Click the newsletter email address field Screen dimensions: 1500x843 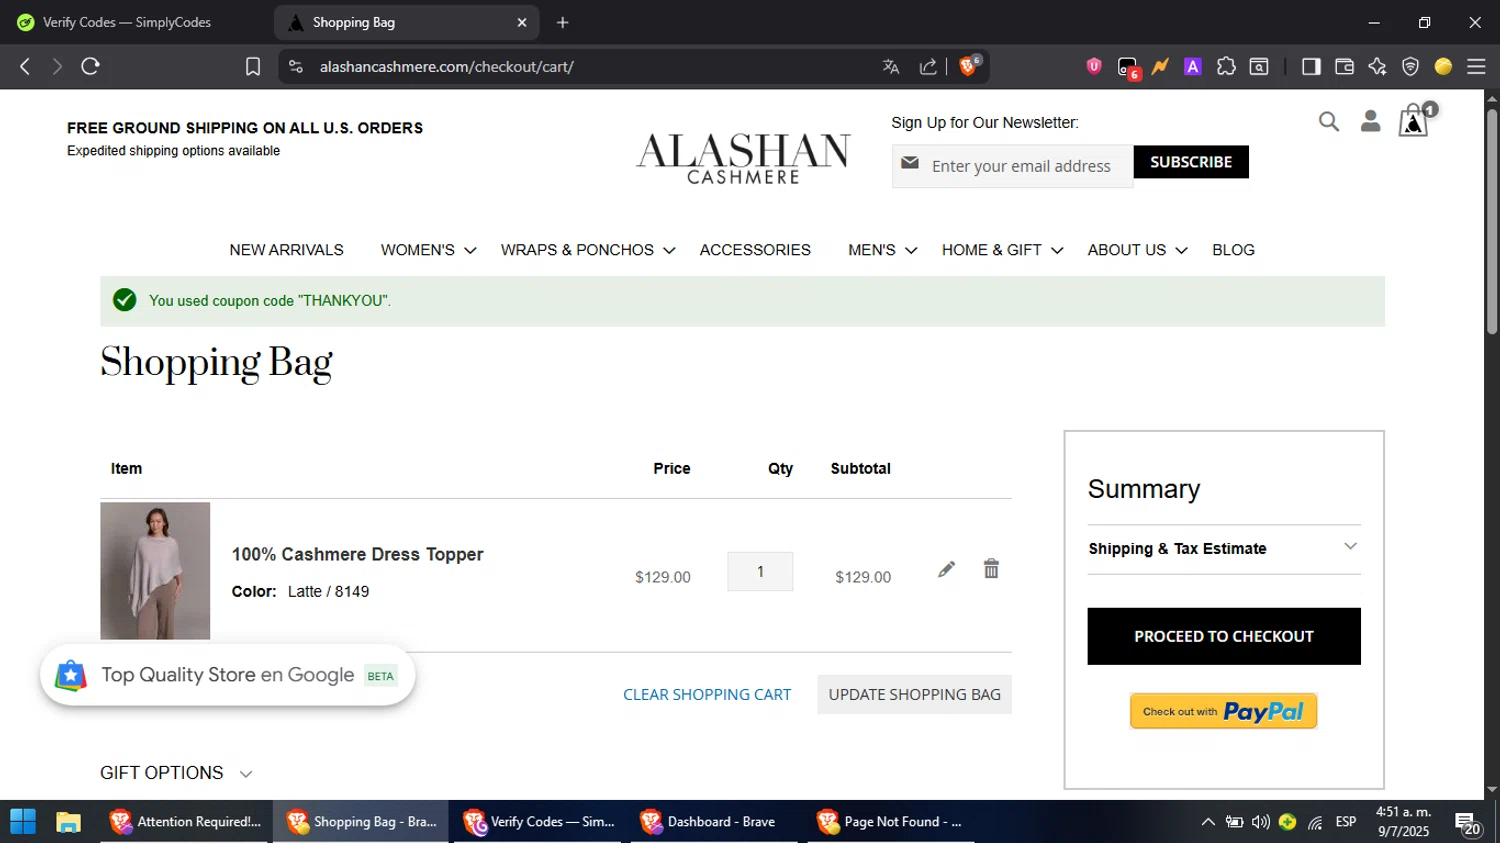click(x=1012, y=166)
